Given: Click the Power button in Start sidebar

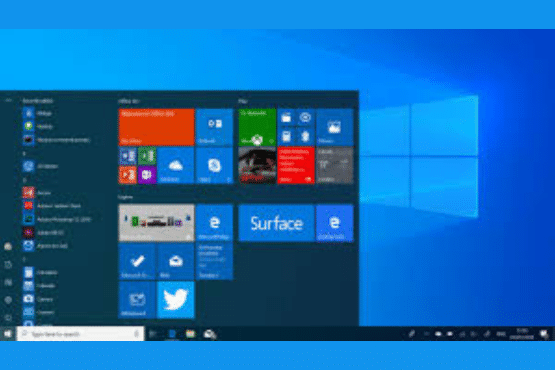Looking at the screenshot, I should pyautogui.click(x=8, y=318).
